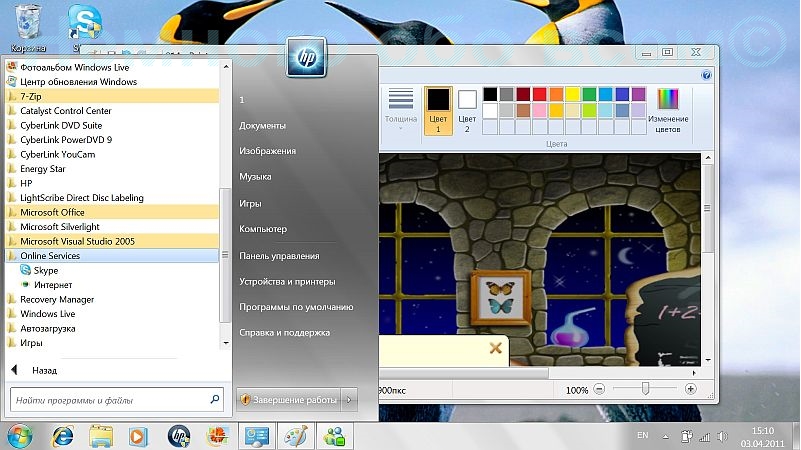801x450 pixels.
Task: Click the EN input language indicator
Action: [x=643, y=436]
